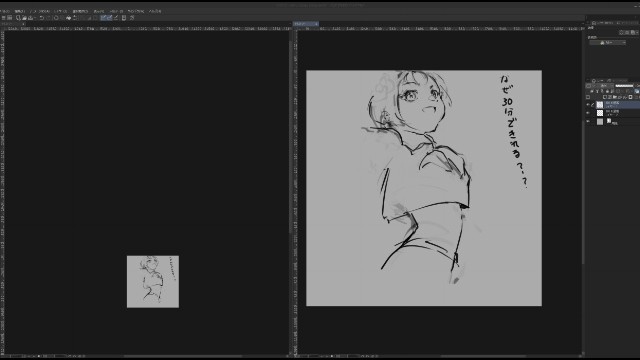Hide the paper layer with eye icon
This screenshot has width=640, height=360.
(x=588, y=122)
